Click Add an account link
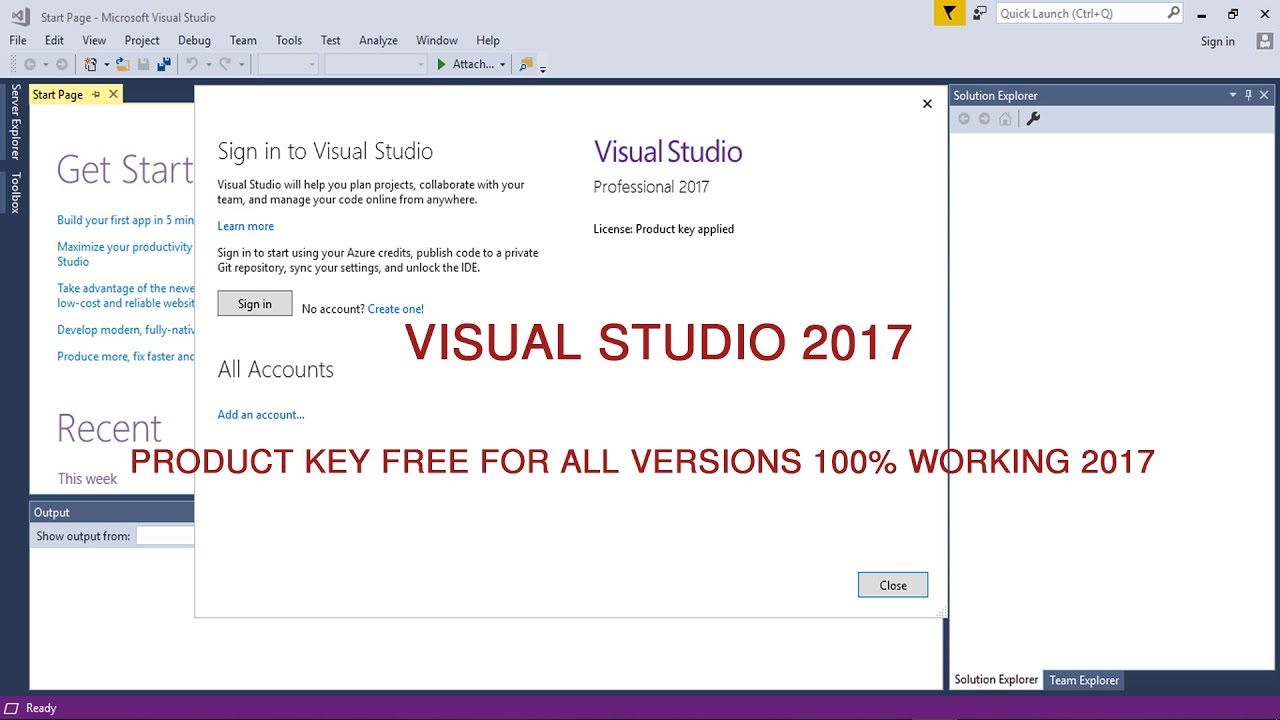This screenshot has width=1280, height=720. [261, 414]
